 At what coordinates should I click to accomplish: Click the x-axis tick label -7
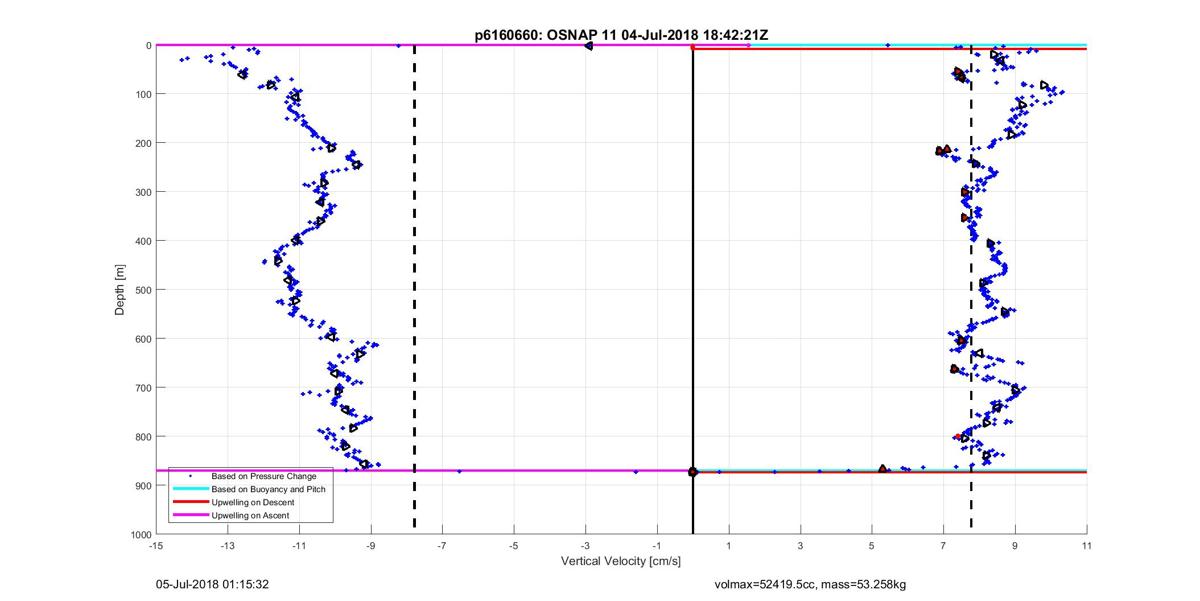click(442, 546)
